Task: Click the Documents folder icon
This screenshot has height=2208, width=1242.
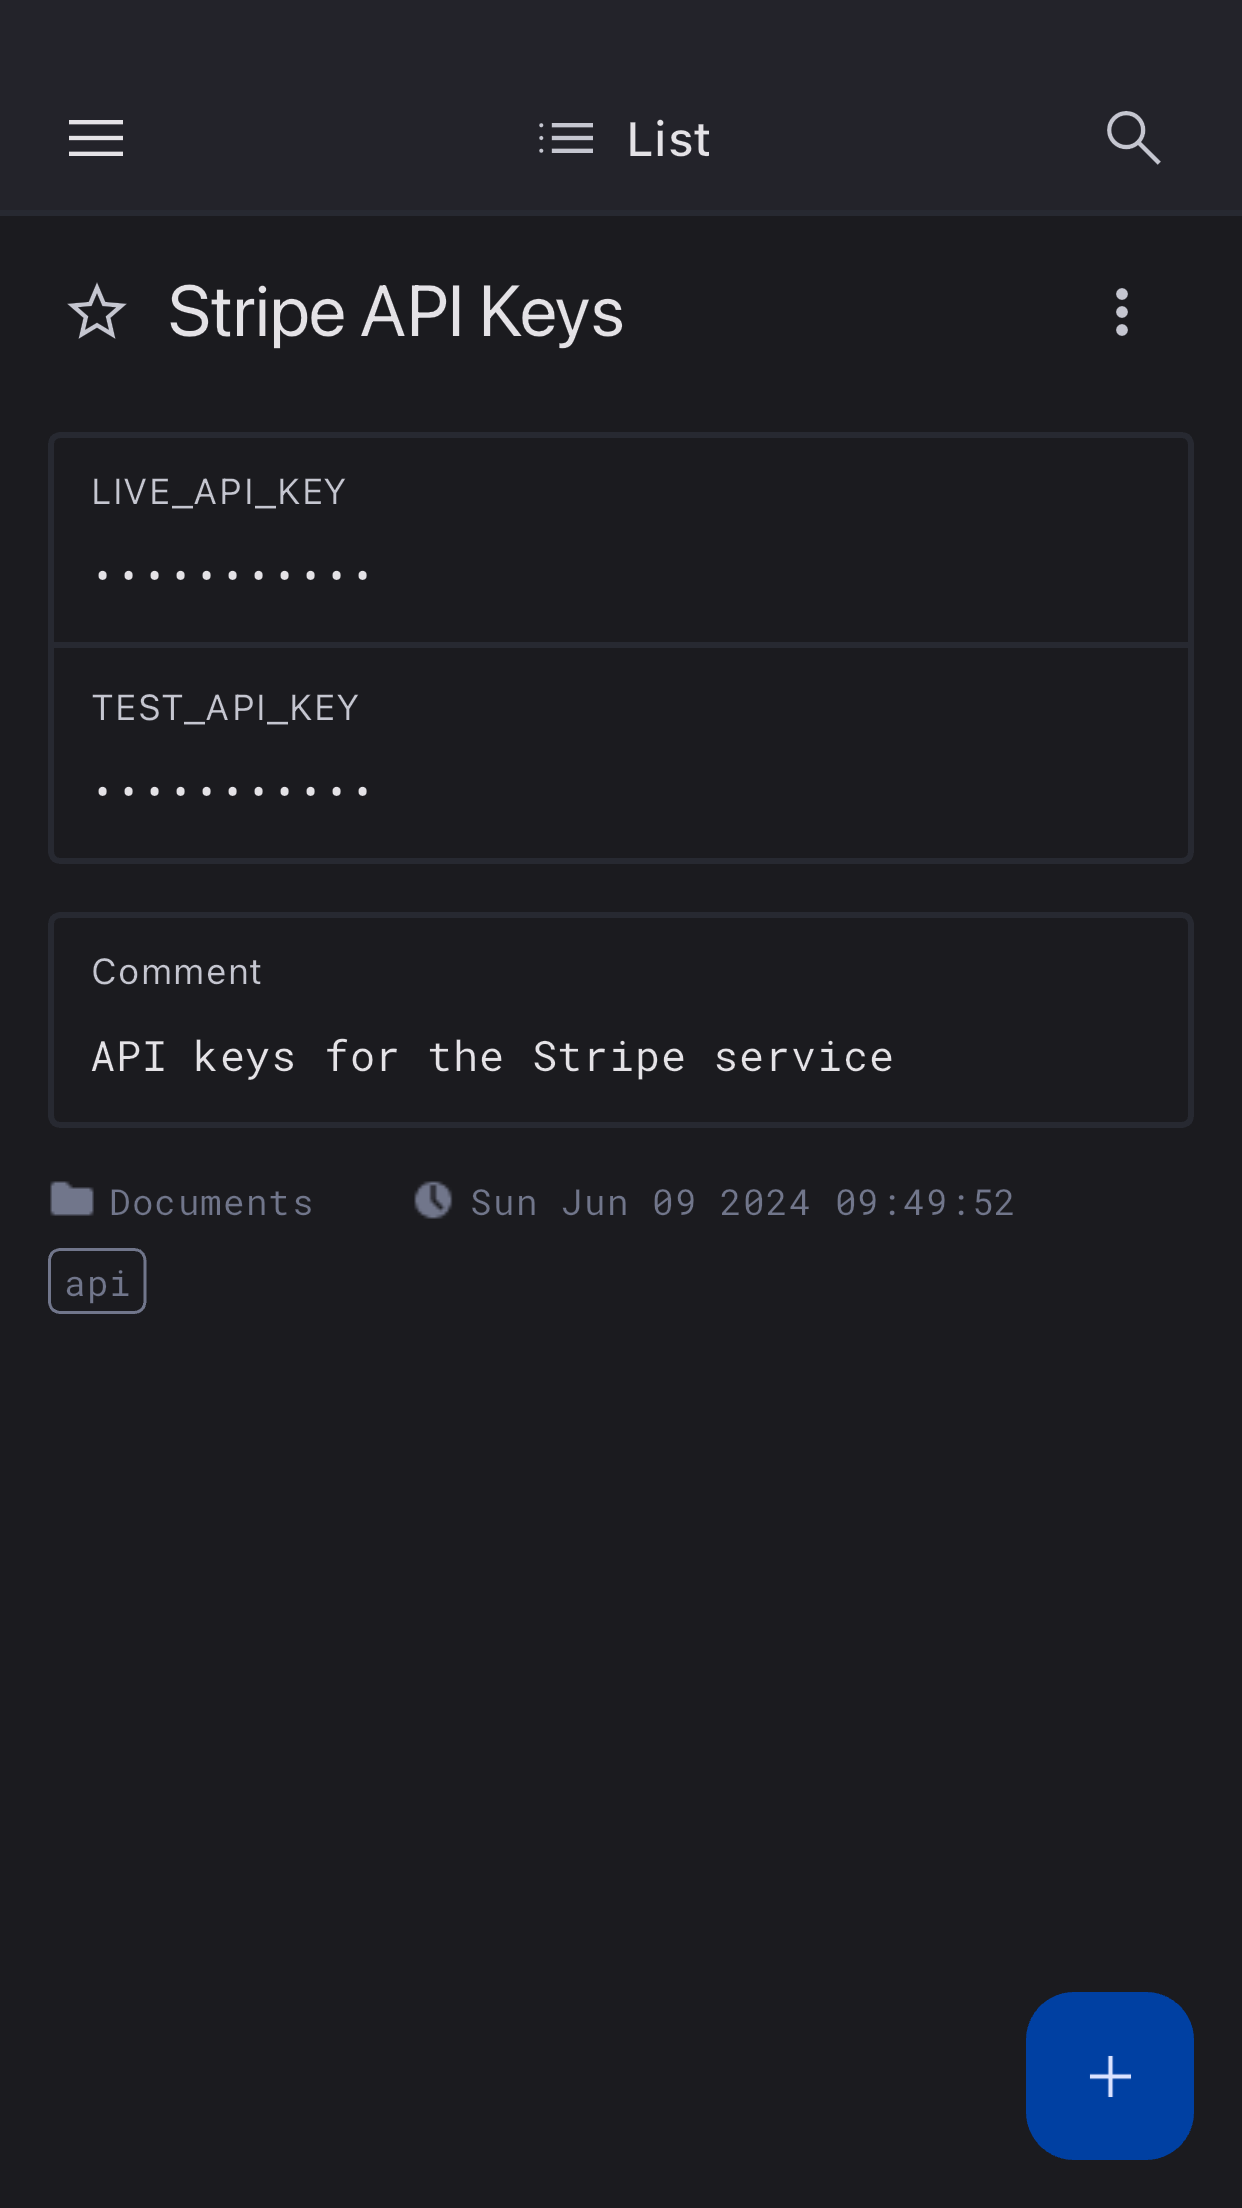Action: pyautogui.click(x=72, y=1199)
